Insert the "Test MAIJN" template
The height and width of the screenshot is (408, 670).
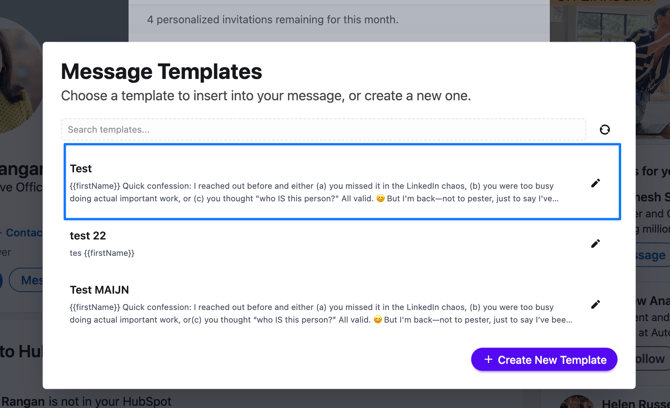click(x=320, y=304)
